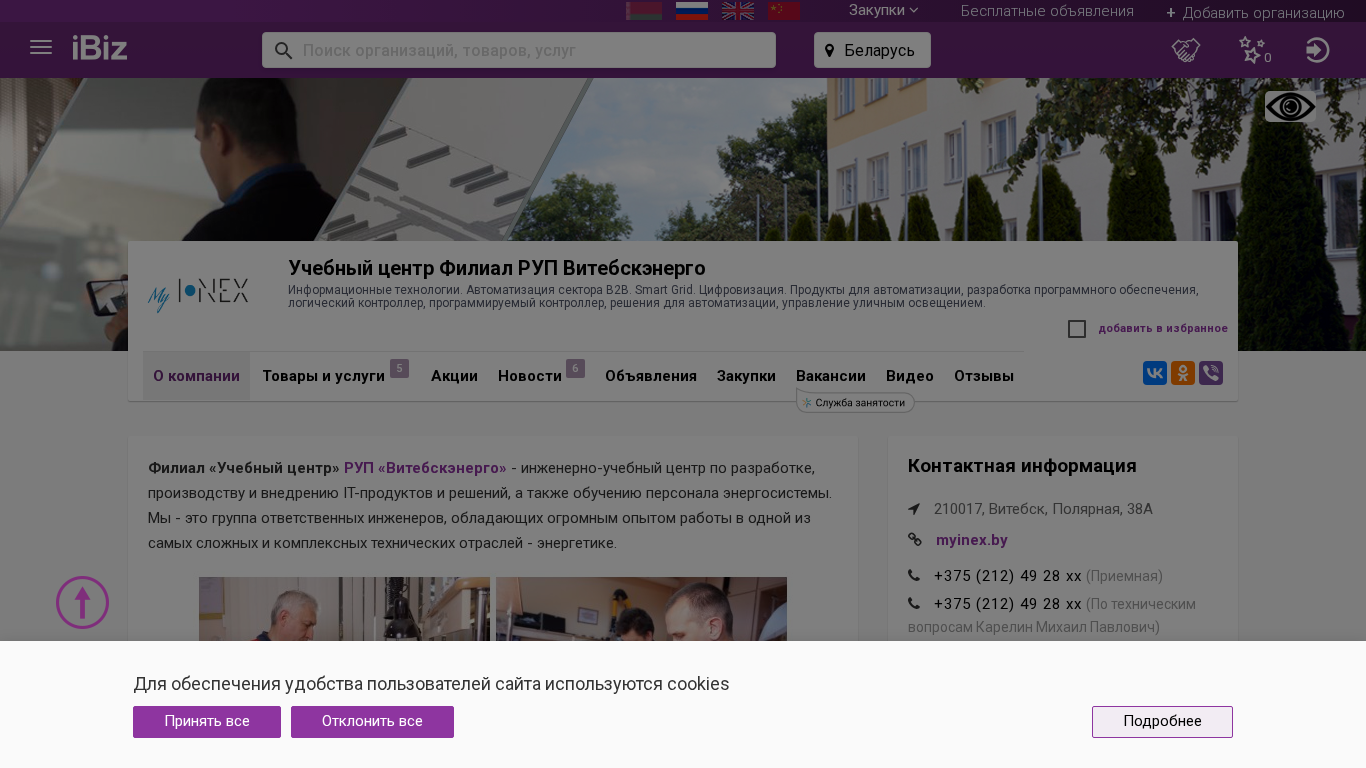Click phone icon beside technical number

[x=914, y=604]
